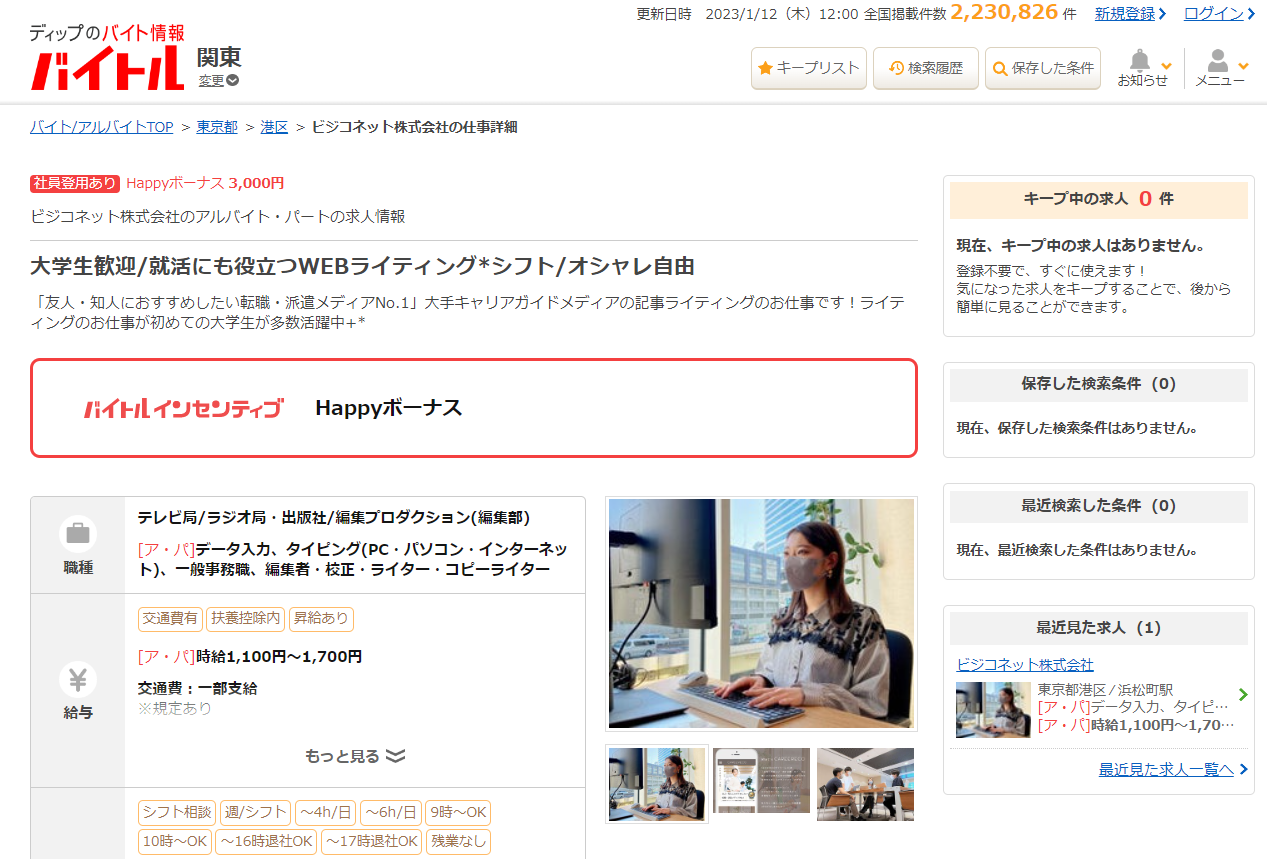
Task: Click 交通費:一部支給 text
Action: click(197, 688)
